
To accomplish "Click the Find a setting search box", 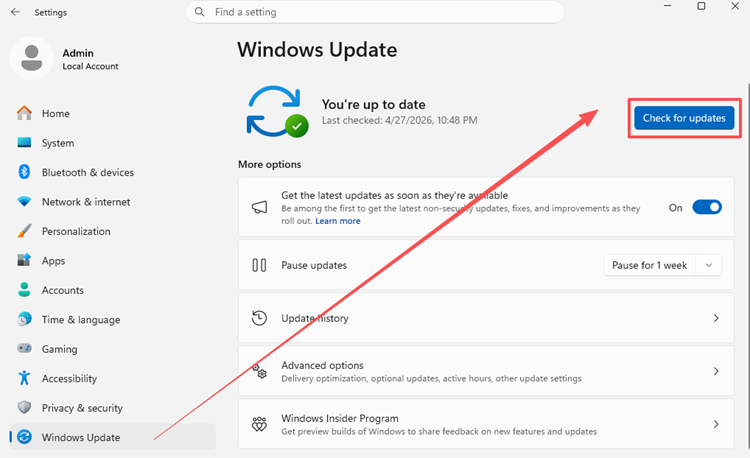I will [375, 12].
